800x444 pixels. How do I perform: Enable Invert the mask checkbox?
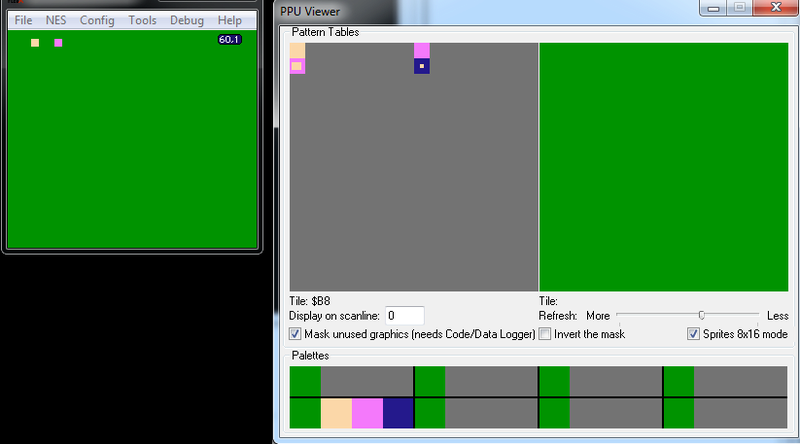[x=545, y=334]
